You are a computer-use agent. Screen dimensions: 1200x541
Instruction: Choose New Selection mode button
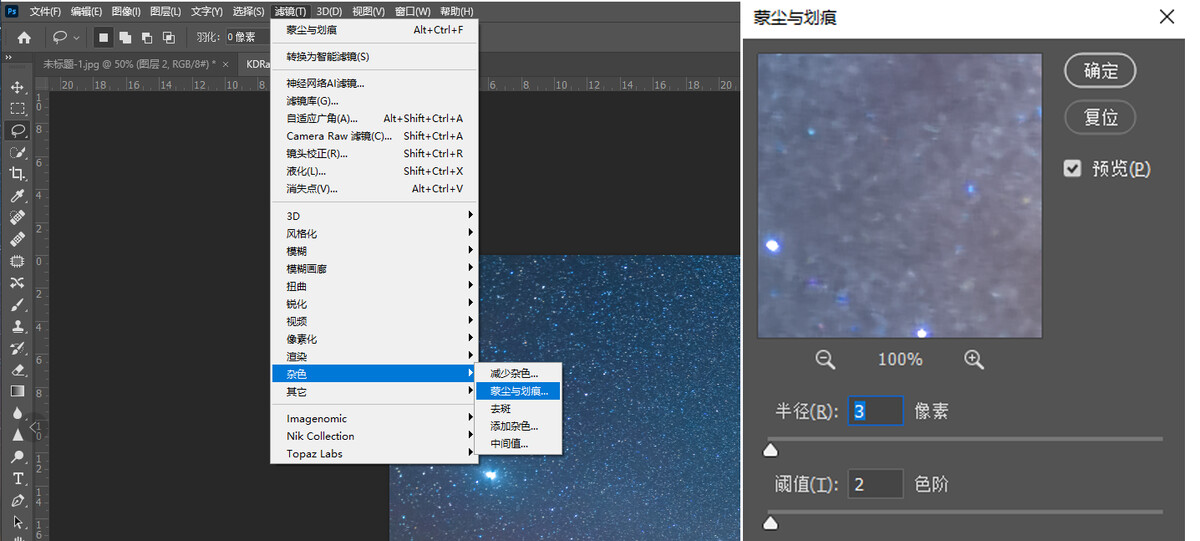(x=103, y=37)
